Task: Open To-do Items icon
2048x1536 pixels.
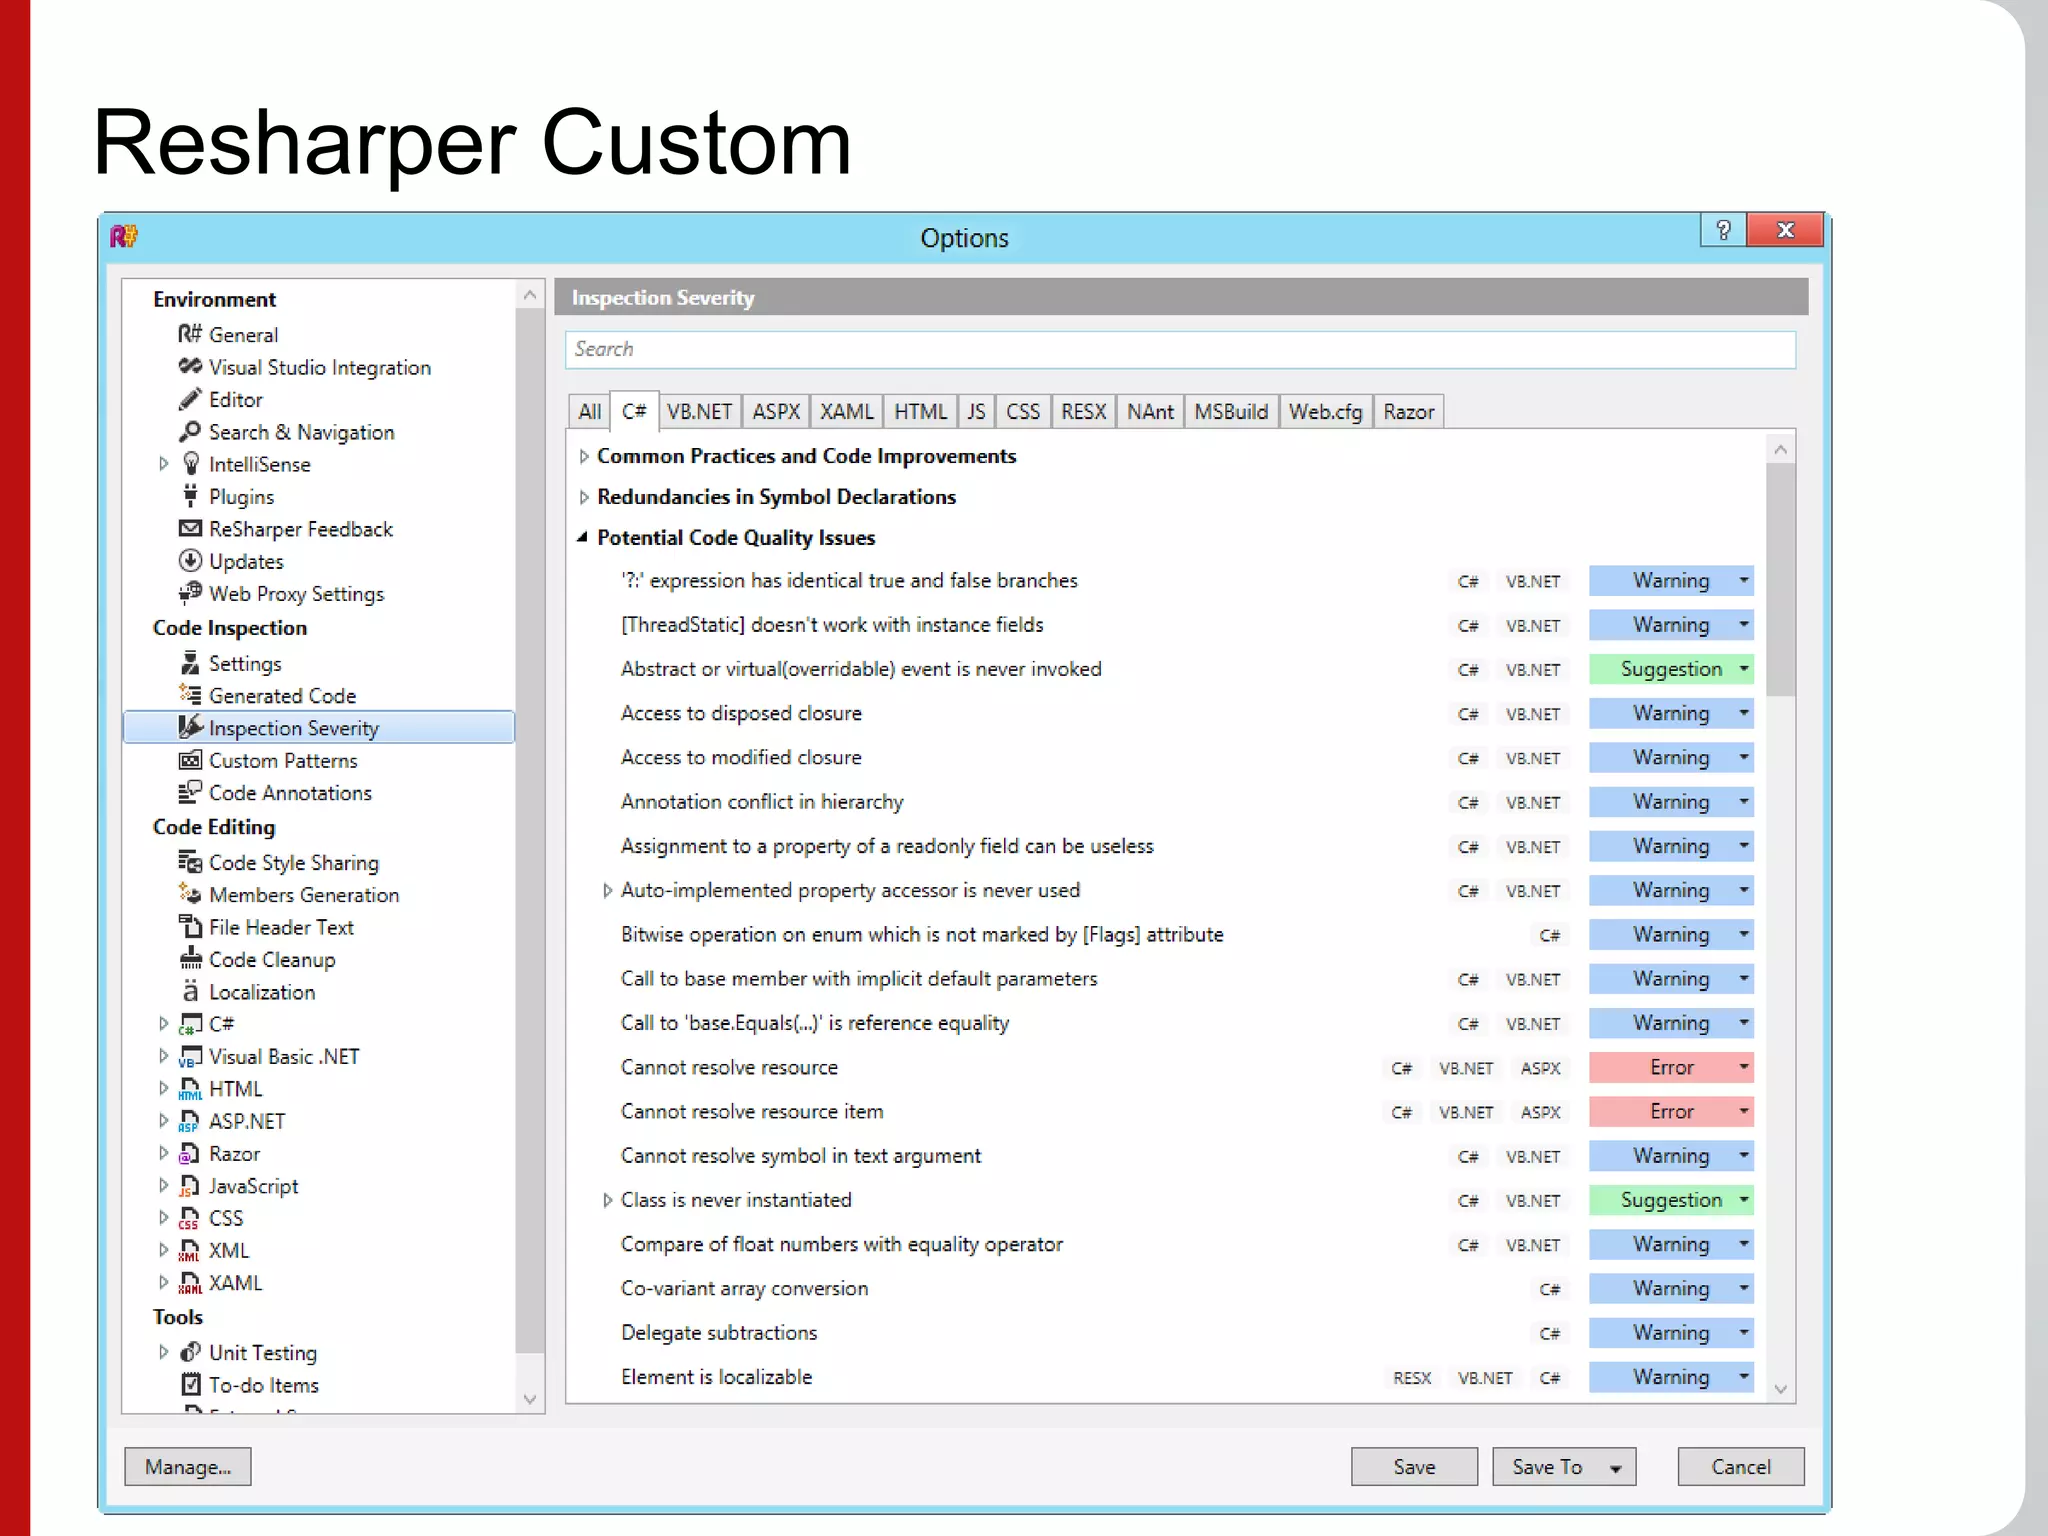Action: click(190, 1384)
